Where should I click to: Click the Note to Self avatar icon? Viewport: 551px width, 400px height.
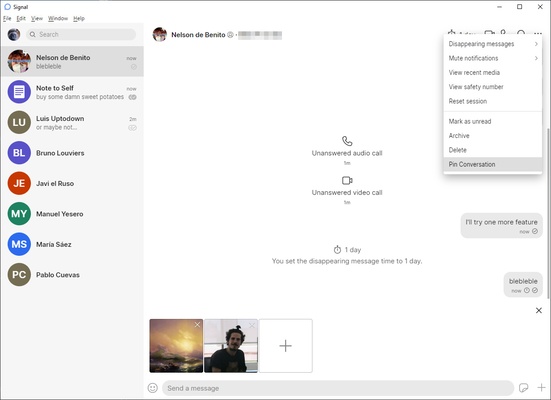click(19, 92)
